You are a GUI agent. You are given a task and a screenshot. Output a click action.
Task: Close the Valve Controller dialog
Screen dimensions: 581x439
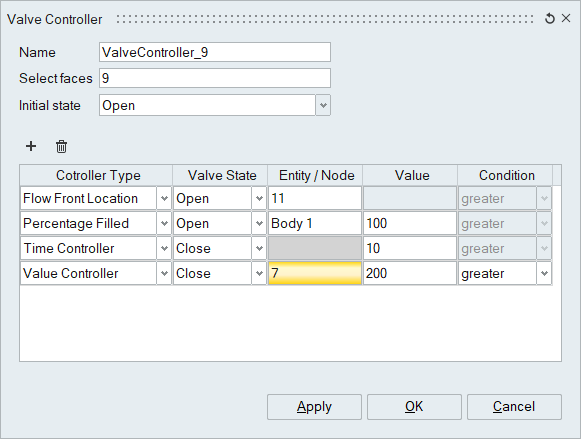tap(566, 18)
